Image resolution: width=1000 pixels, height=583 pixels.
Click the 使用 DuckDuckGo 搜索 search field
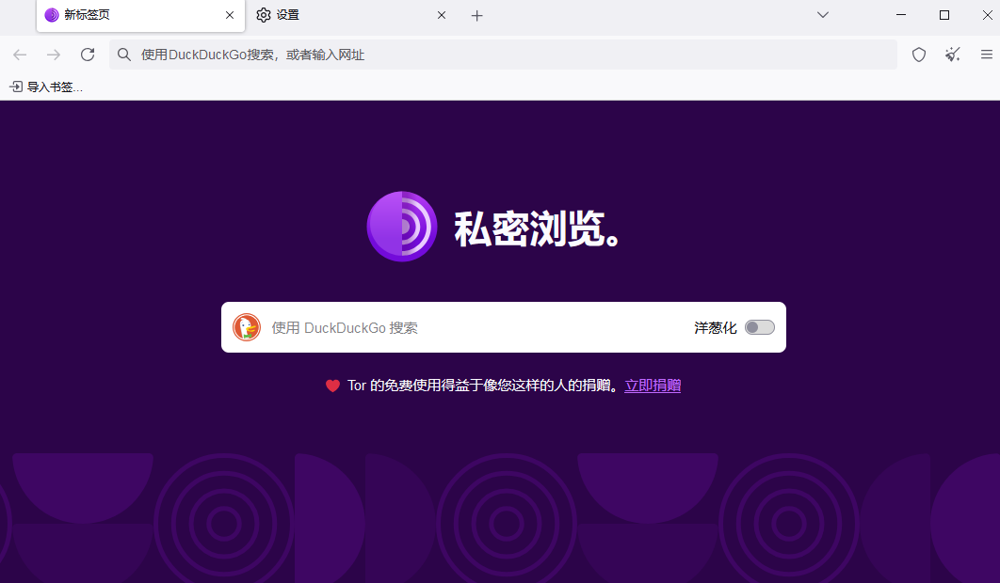click(470, 327)
